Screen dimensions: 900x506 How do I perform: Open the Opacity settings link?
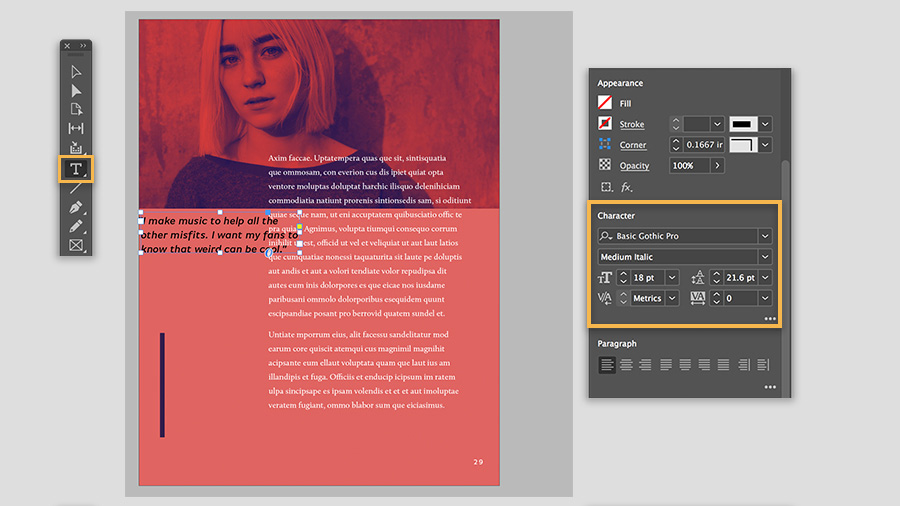tap(634, 166)
